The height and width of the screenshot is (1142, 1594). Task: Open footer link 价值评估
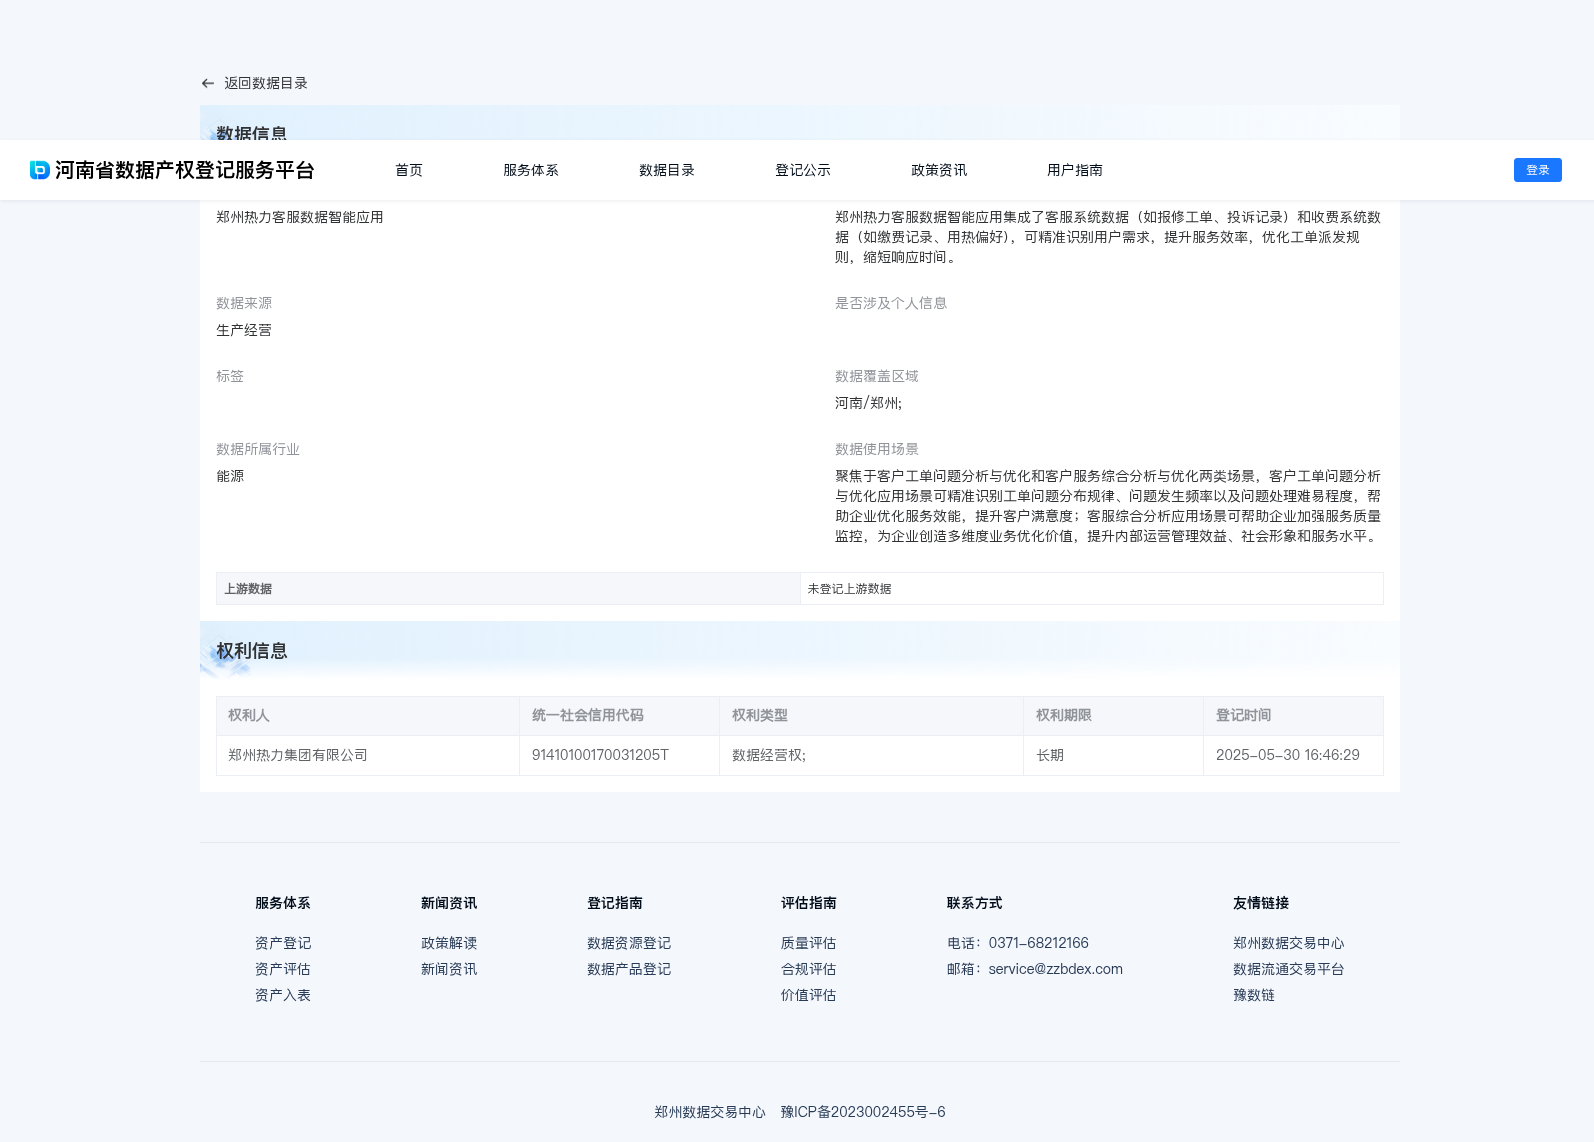[x=809, y=995]
